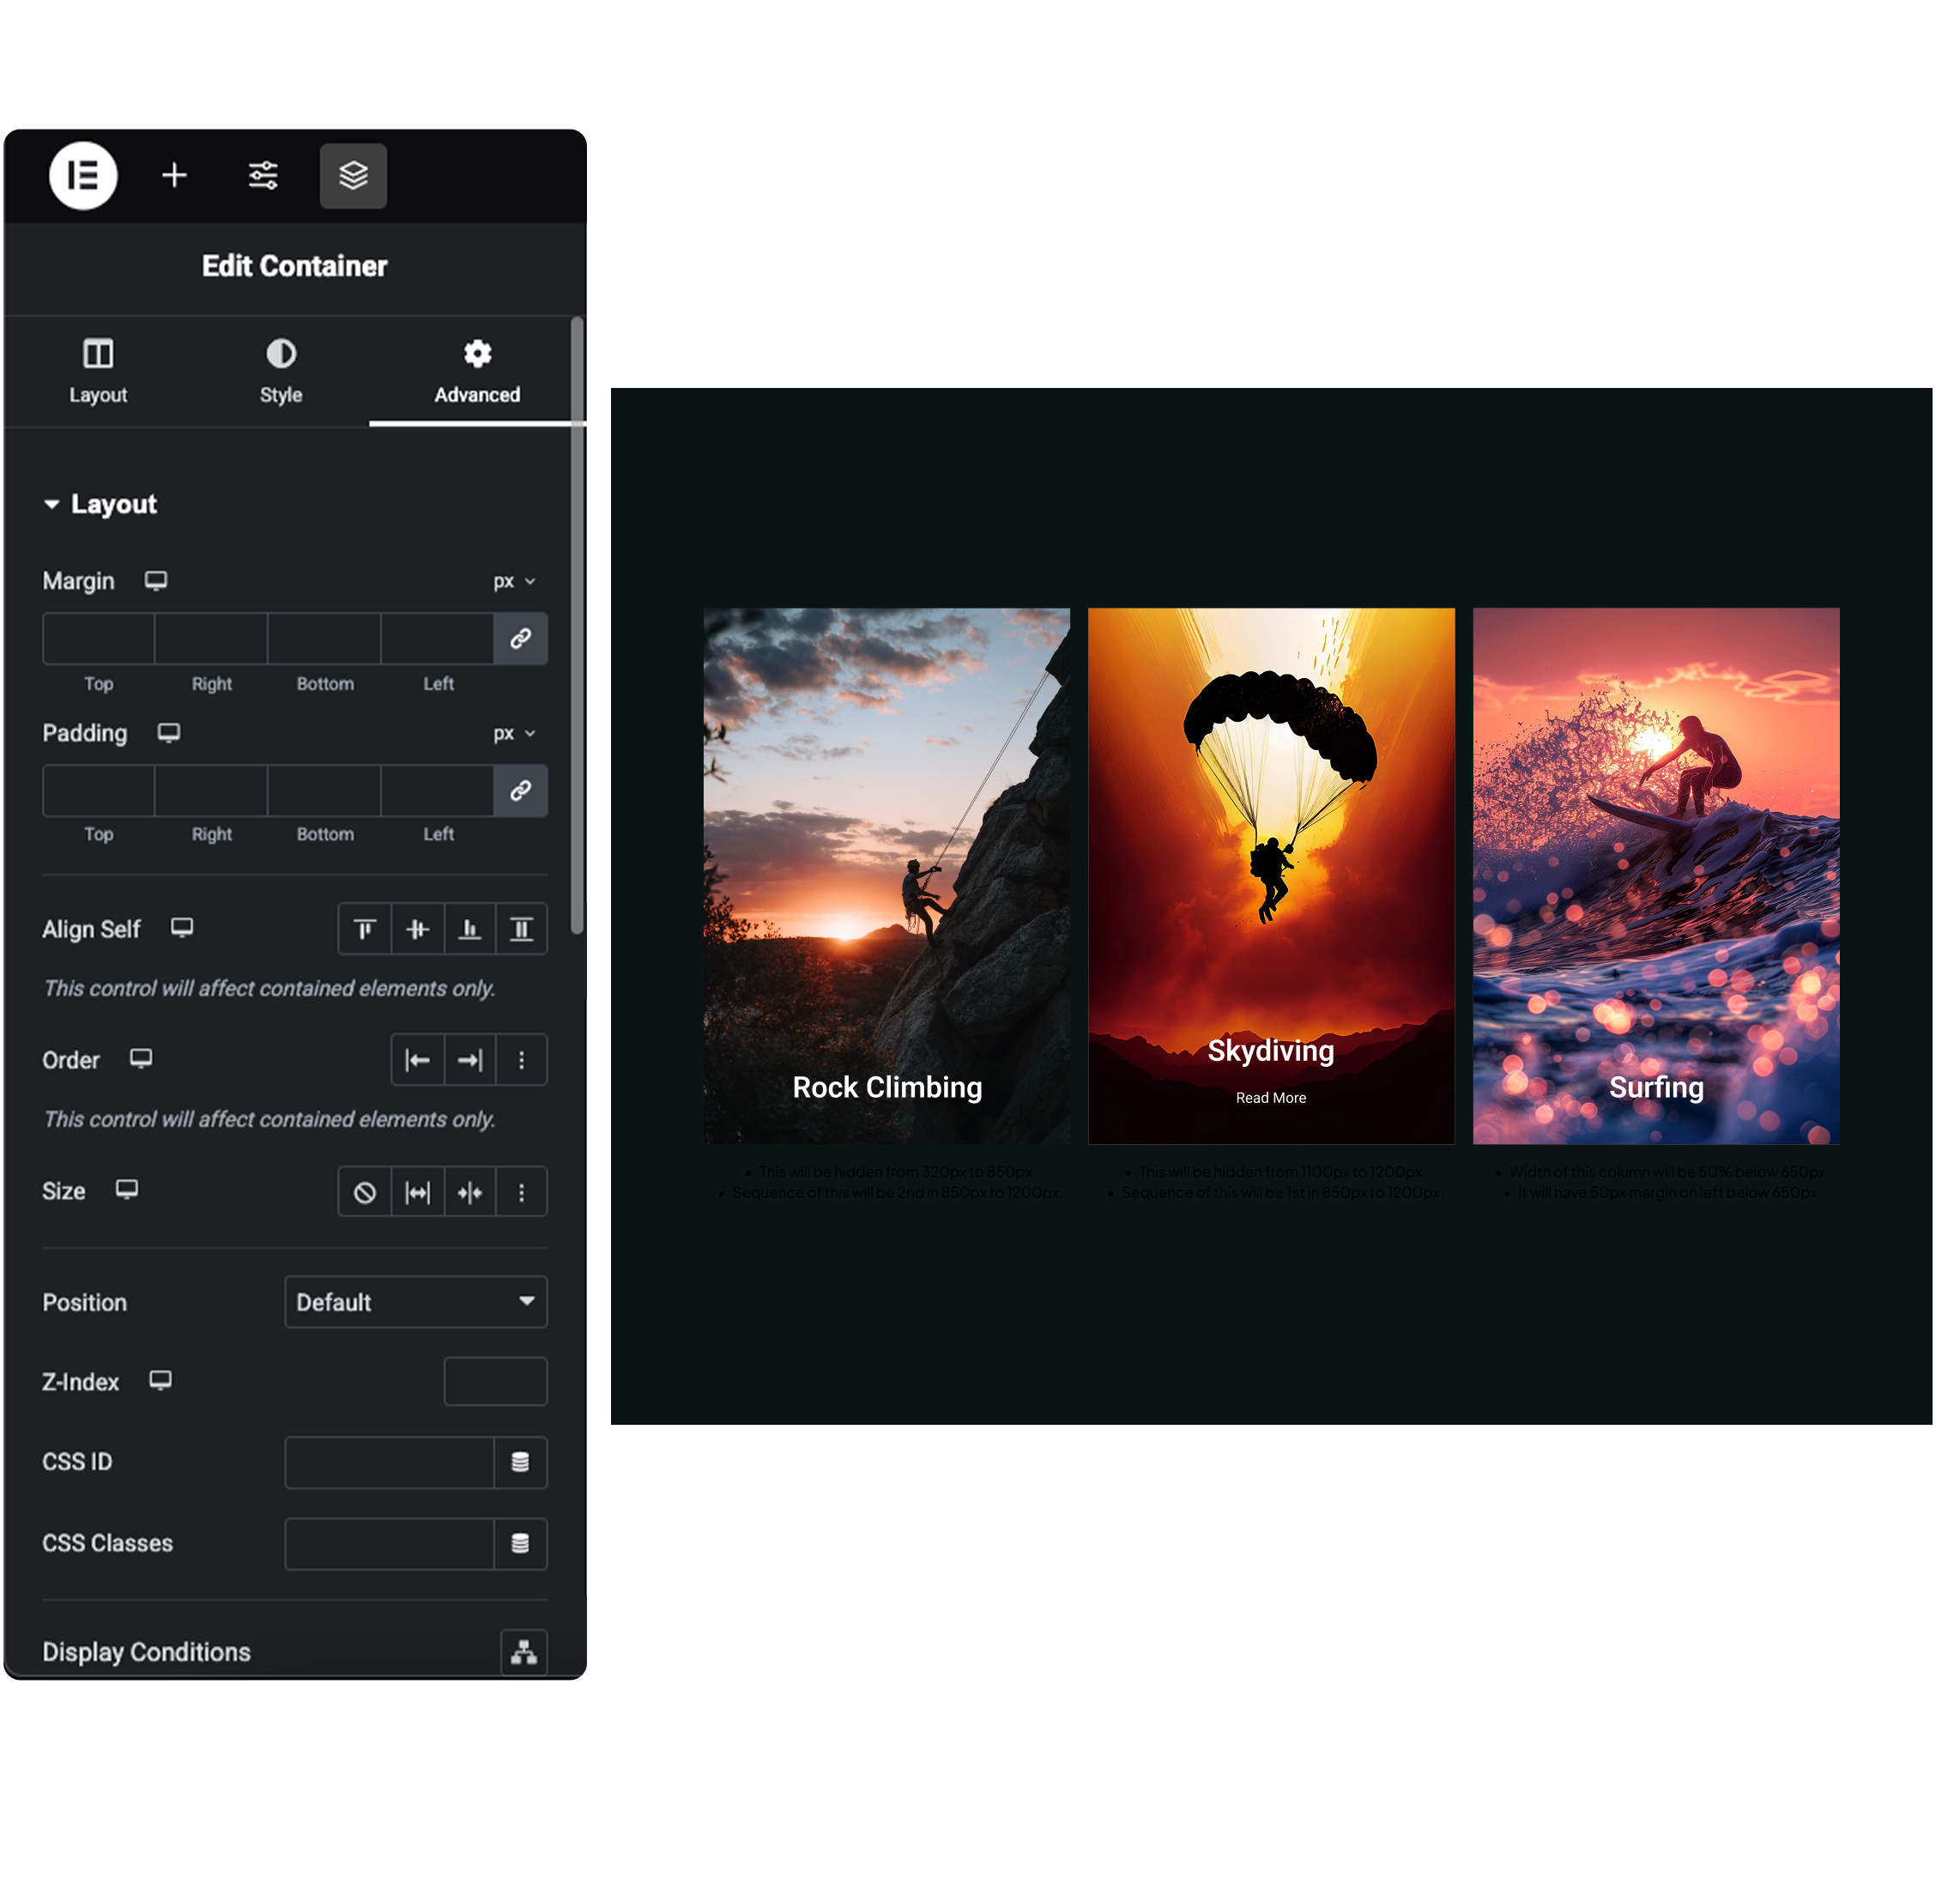The width and height of the screenshot is (1960, 1878).
Task: Click the Margin Bottom input field
Action: point(324,639)
